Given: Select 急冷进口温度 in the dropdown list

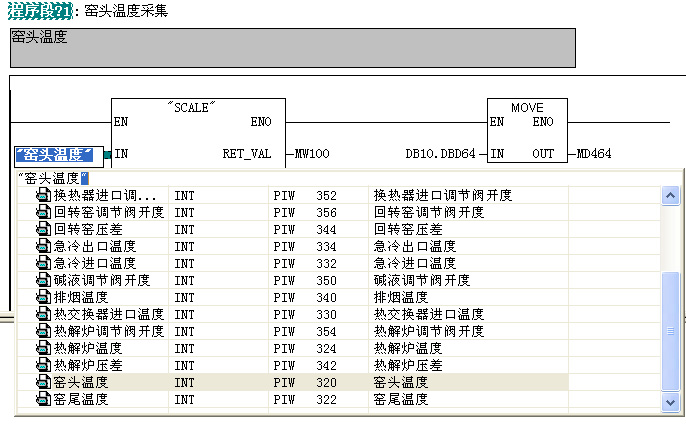Looking at the screenshot, I should tap(94, 263).
